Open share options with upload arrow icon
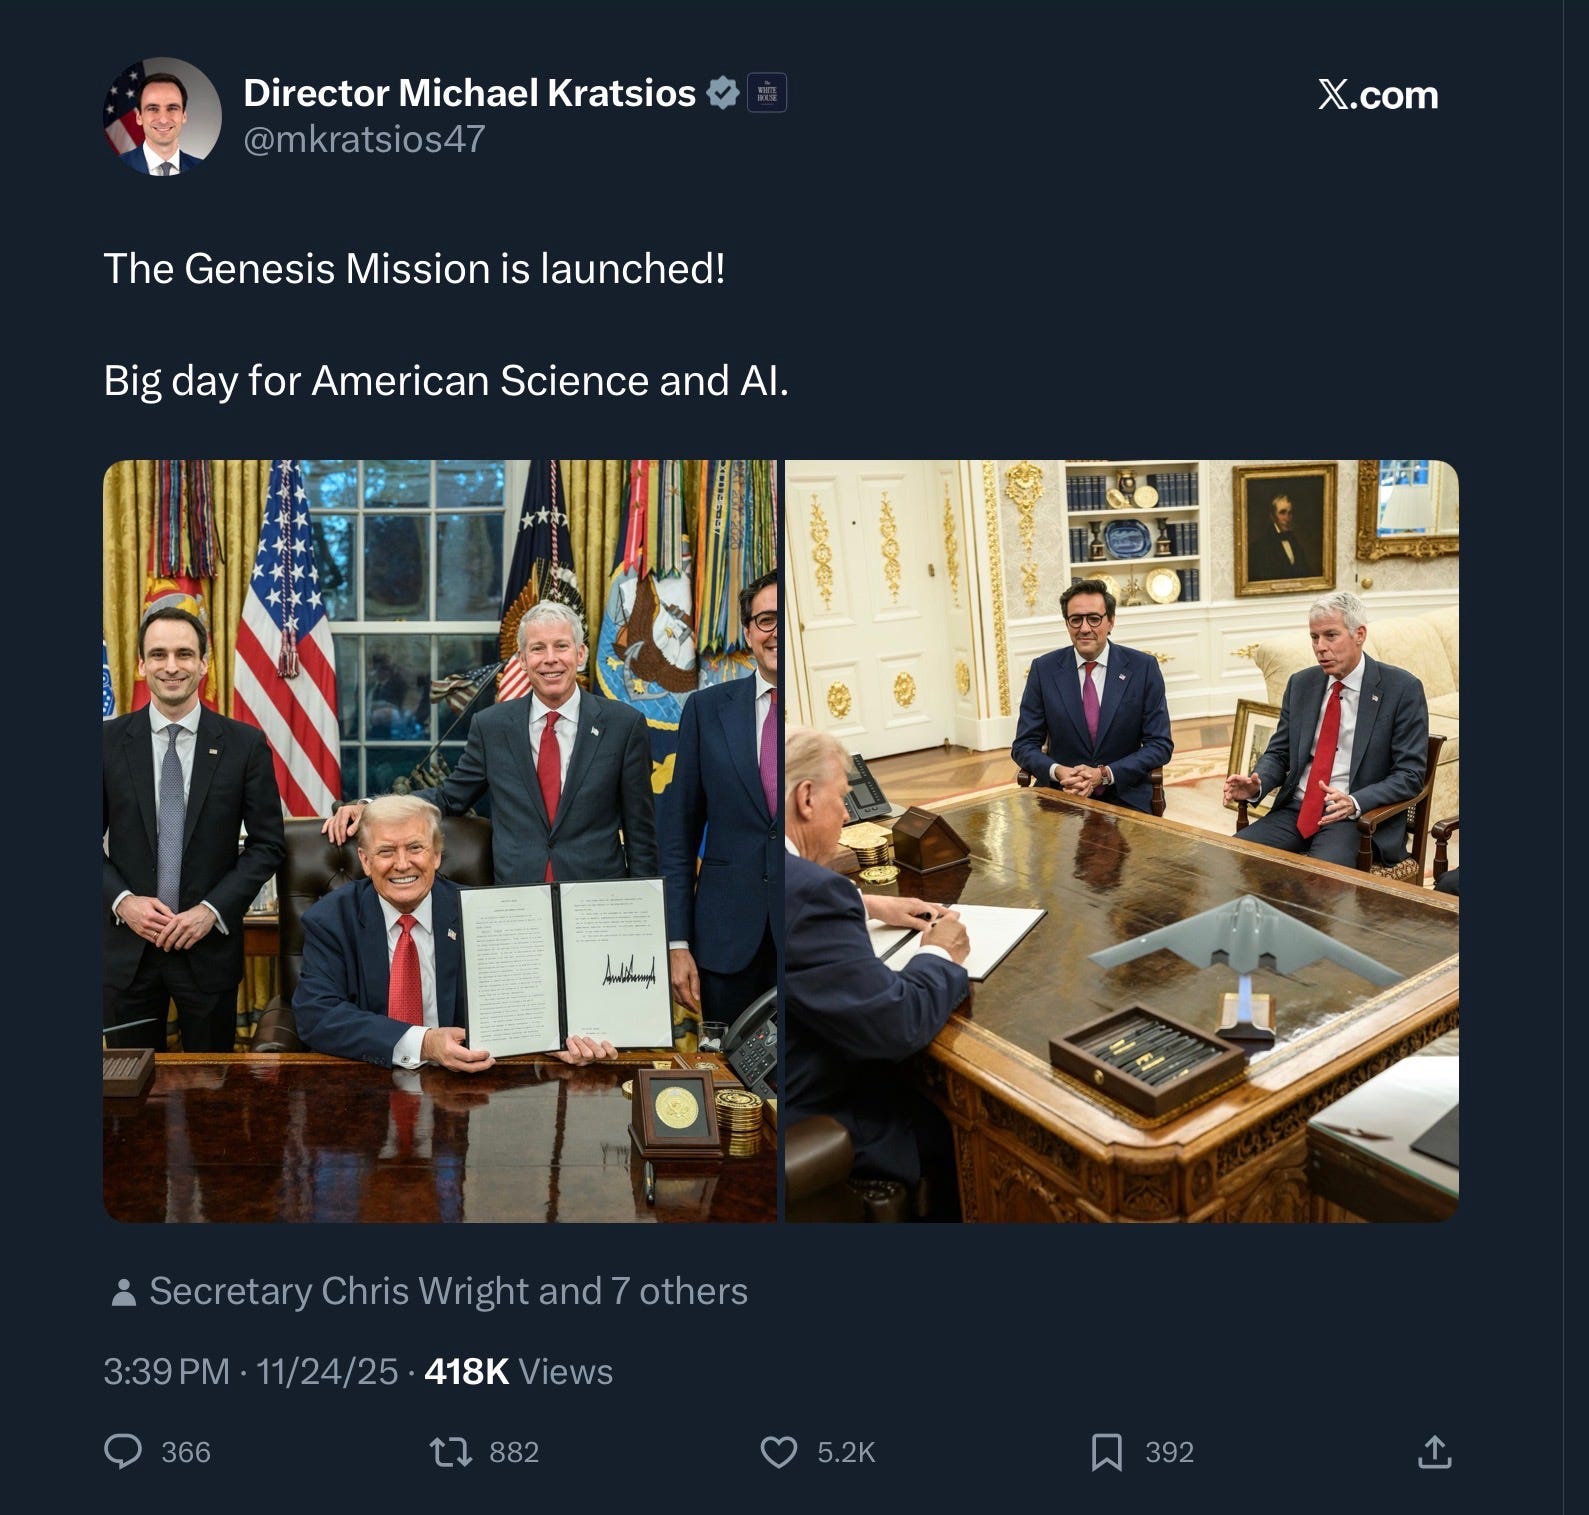The image size is (1589, 1515). pyautogui.click(x=1434, y=1451)
